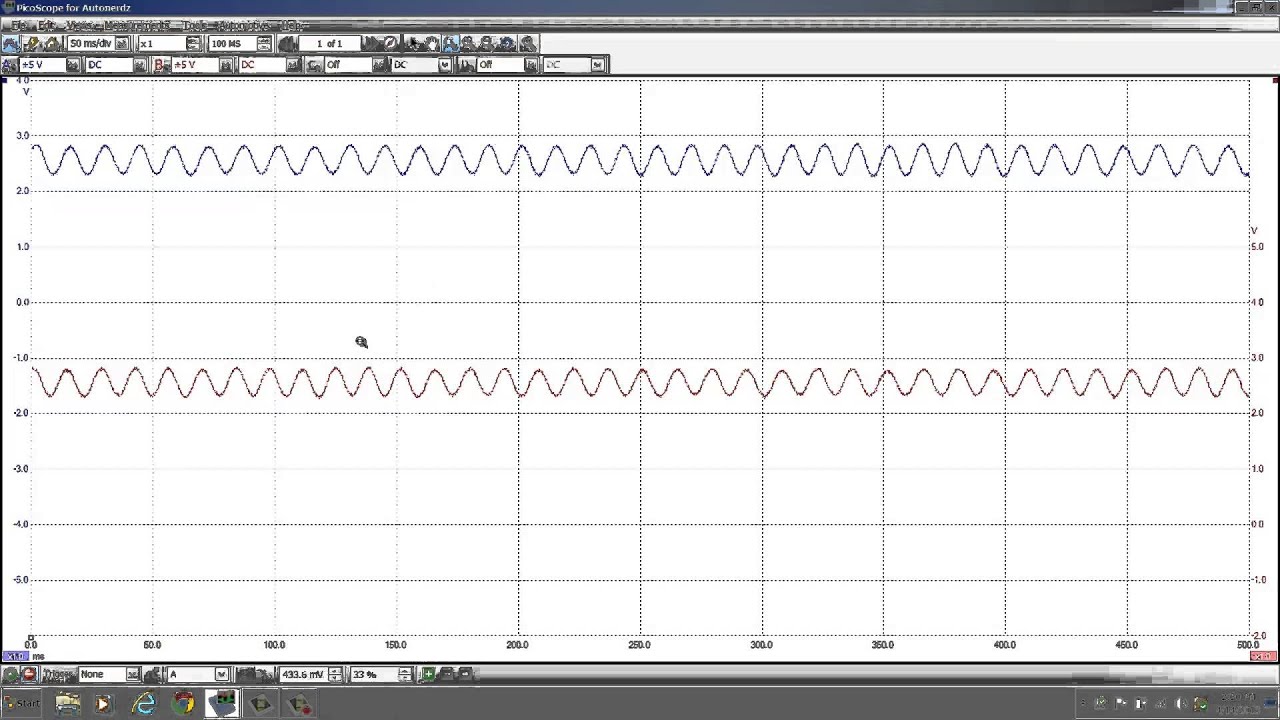1280x720 pixels.
Task: Go to previous waveform buffer
Action: pyautogui.click(x=287, y=44)
